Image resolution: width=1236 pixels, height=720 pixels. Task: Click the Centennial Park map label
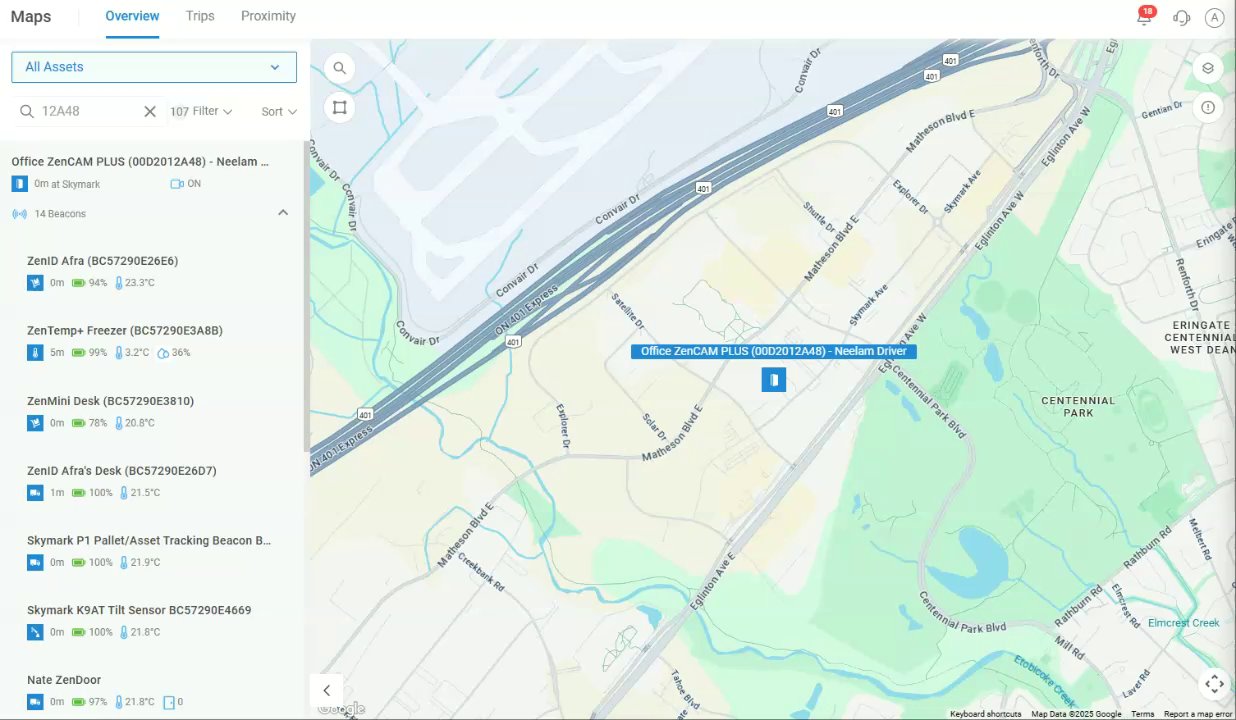(1077, 406)
